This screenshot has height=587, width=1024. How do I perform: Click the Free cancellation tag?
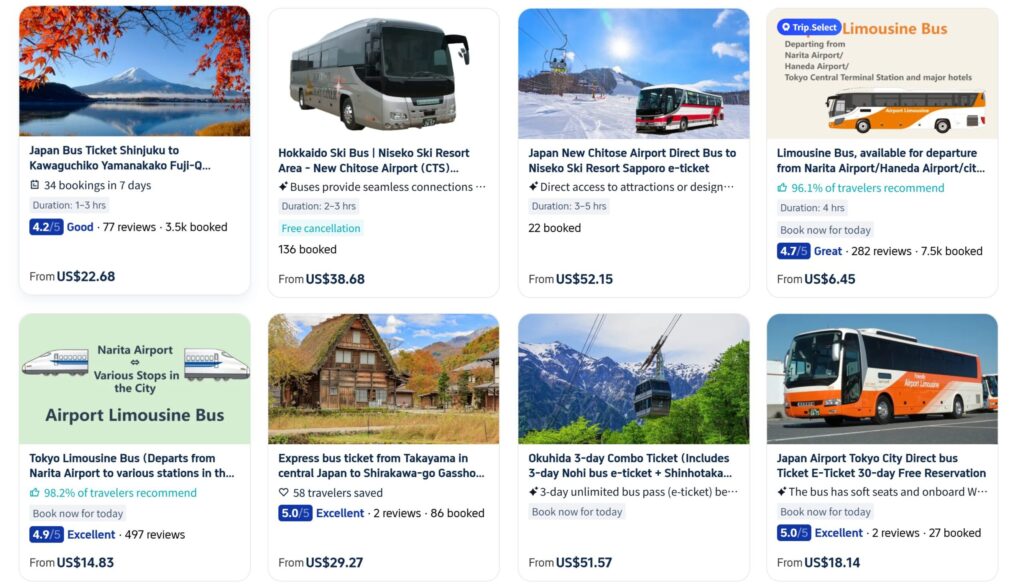coord(321,229)
